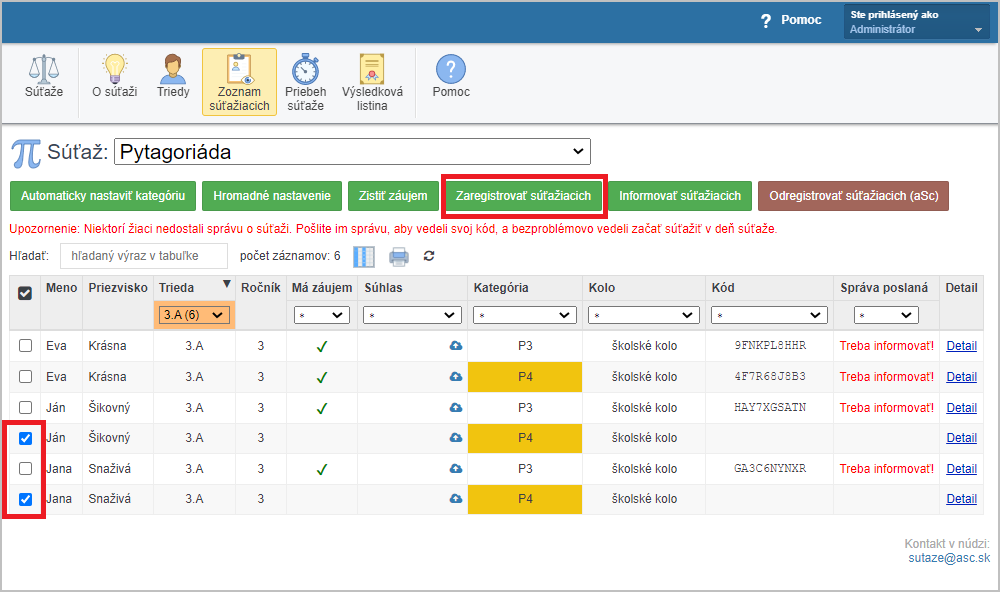
Task: Open the Výsledková listina certificate icon
Action: click(x=372, y=69)
